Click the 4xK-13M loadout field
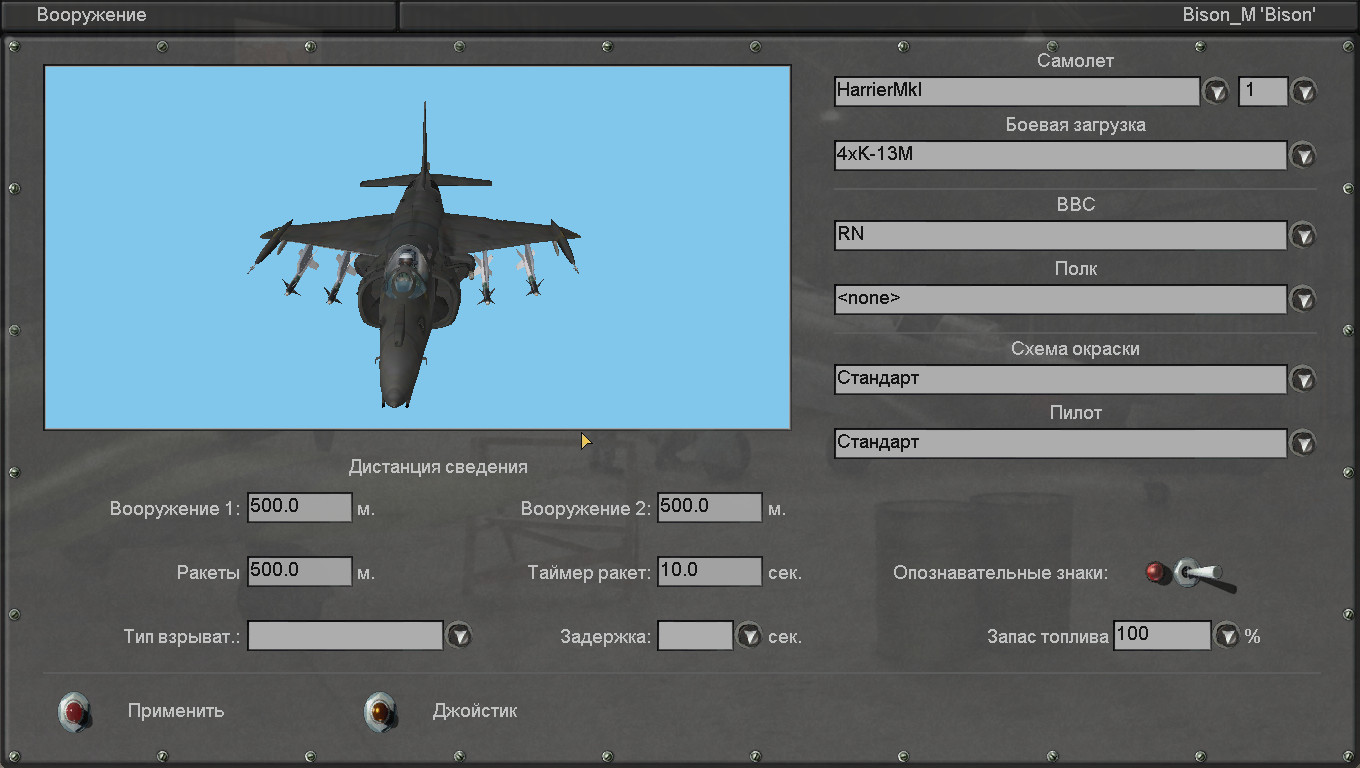This screenshot has height=768, width=1360. click(x=1060, y=155)
